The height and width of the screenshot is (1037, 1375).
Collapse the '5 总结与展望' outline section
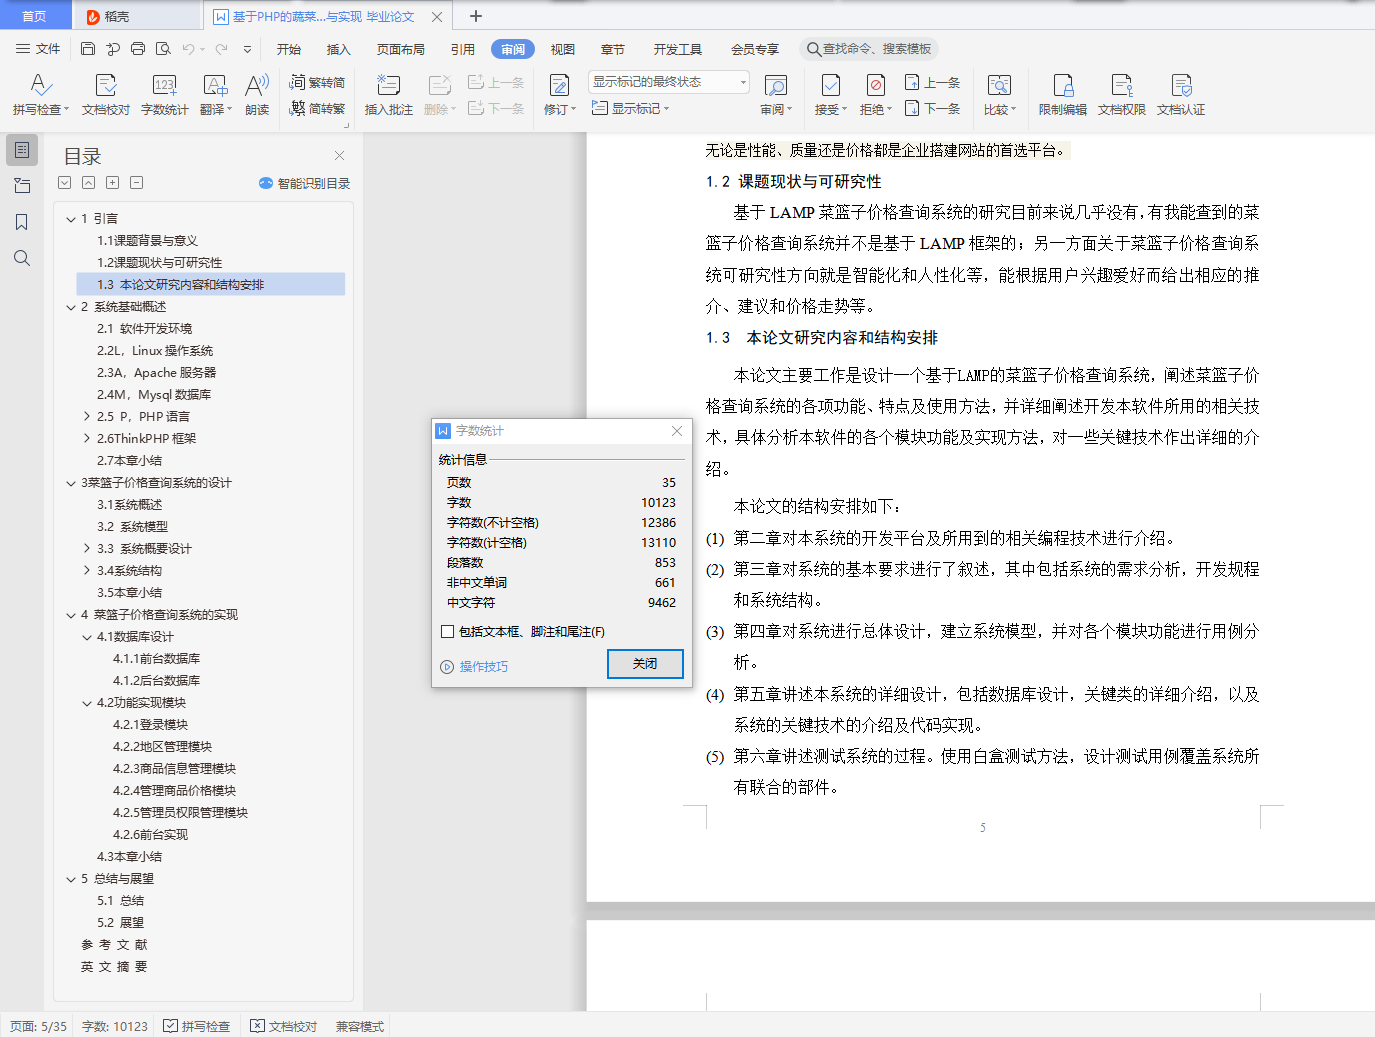coord(71,879)
